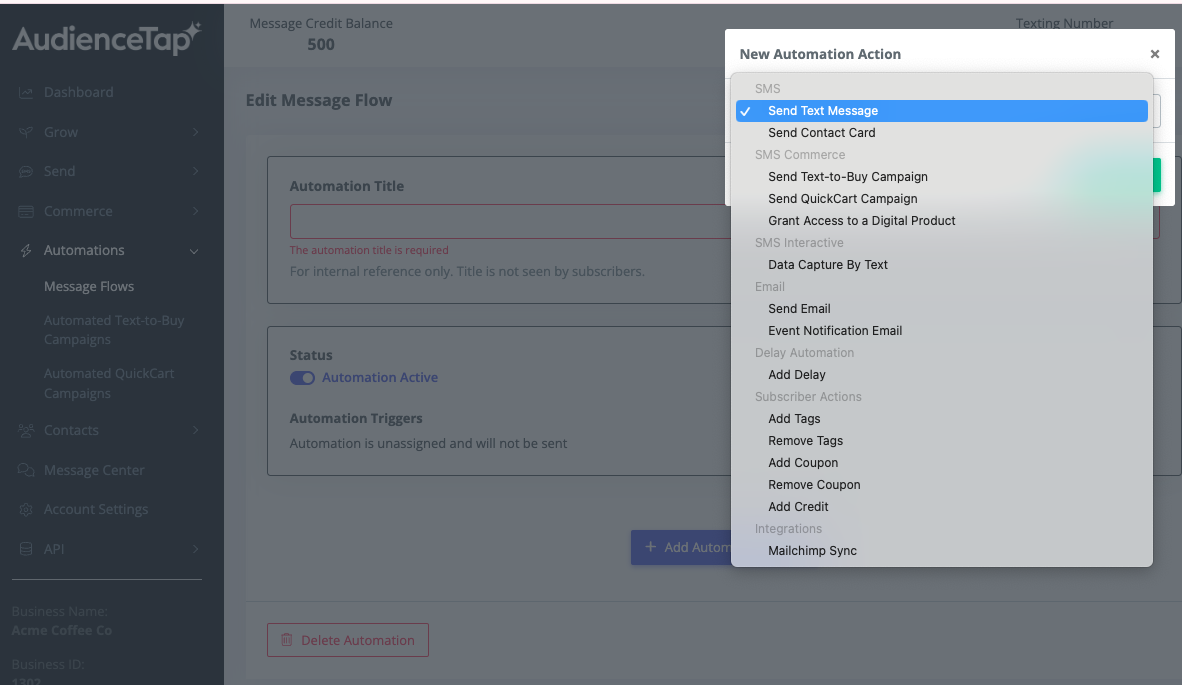Click the Delete Automation button
The width and height of the screenshot is (1182, 685).
pos(347,639)
